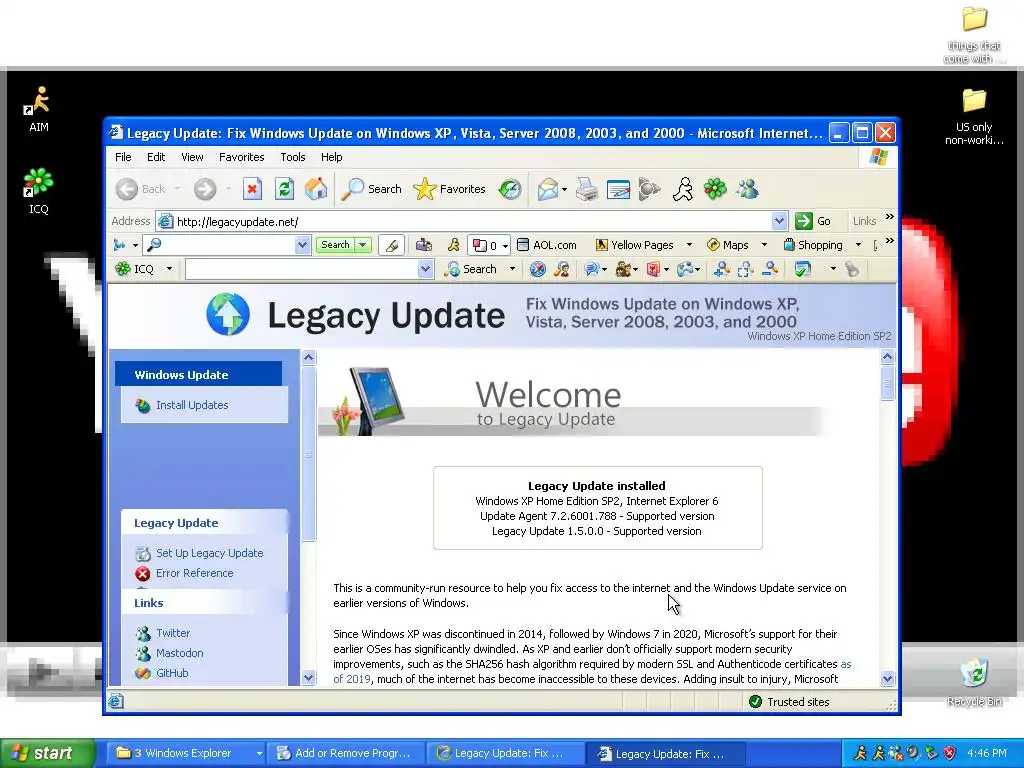The height and width of the screenshot is (768, 1024).
Task: Click the green Go button
Action: click(814, 221)
